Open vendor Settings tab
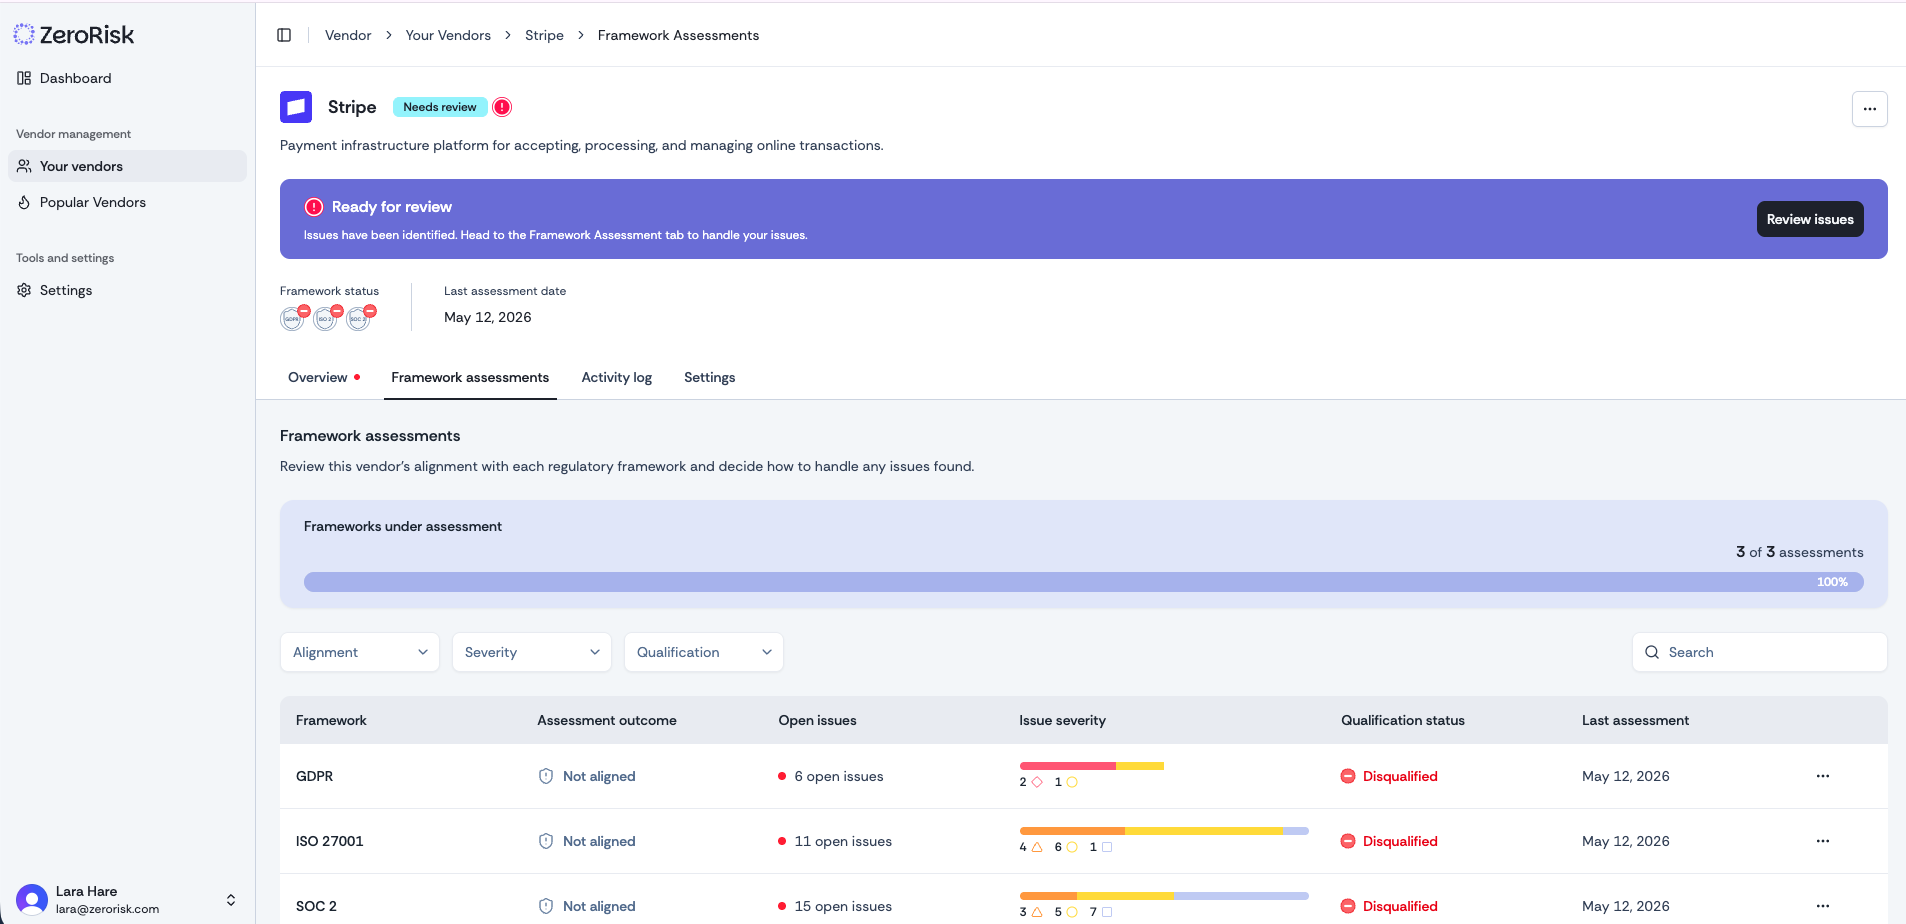Viewport: 1906px width, 924px height. coord(710,377)
